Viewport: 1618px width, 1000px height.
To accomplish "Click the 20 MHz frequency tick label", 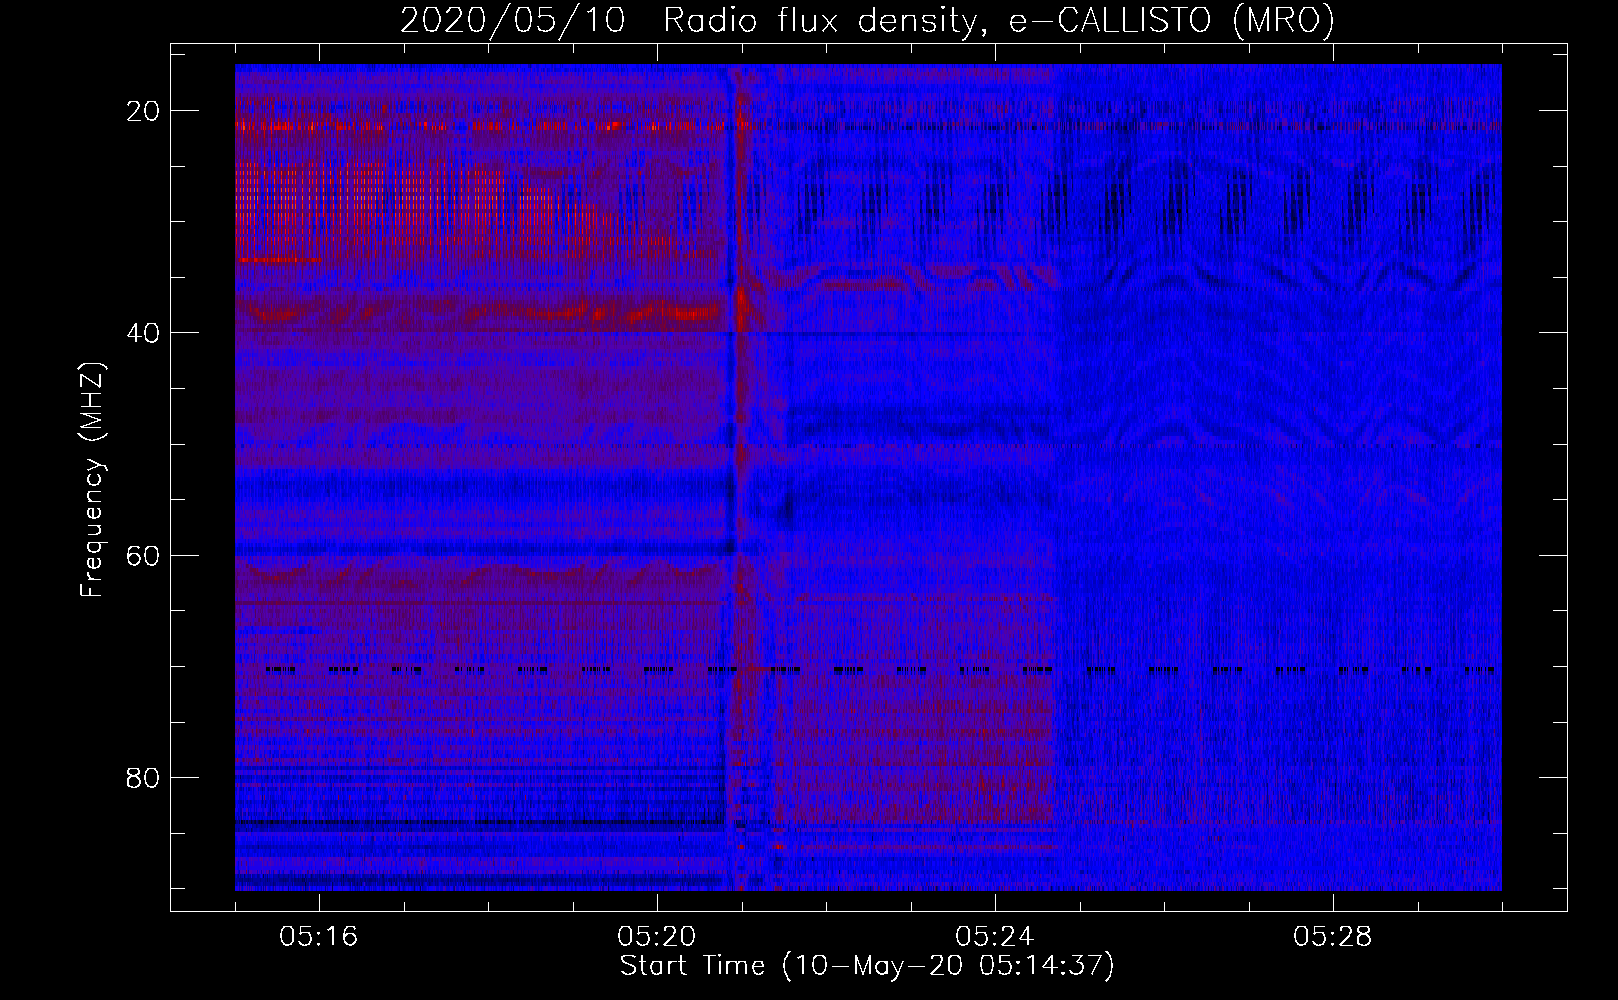I will 144,111.
